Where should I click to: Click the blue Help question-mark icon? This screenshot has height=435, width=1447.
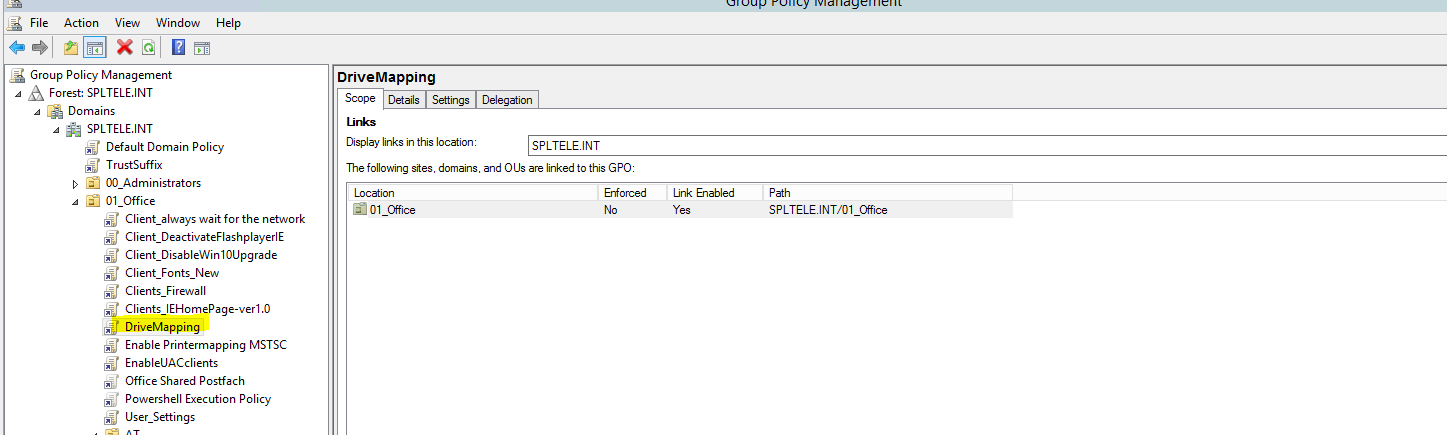click(178, 47)
